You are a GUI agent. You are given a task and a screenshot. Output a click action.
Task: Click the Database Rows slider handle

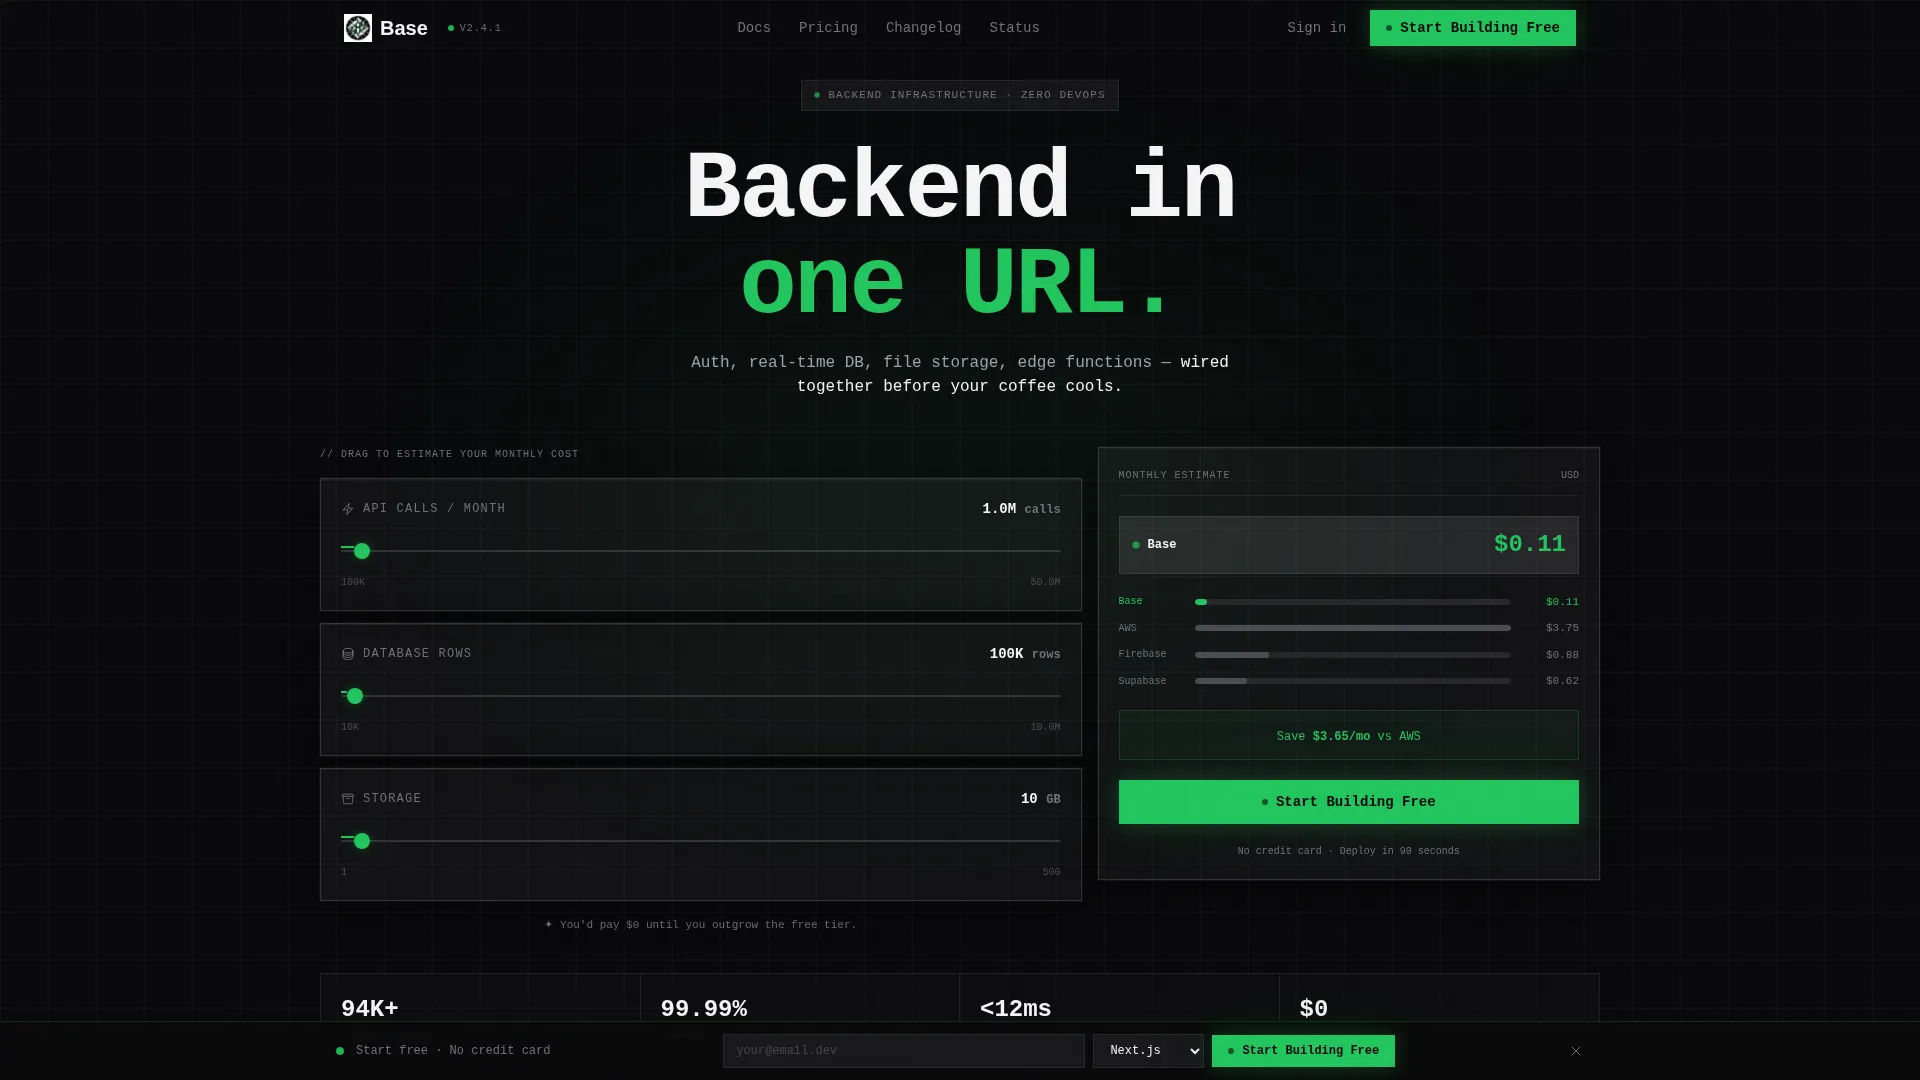click(x=355, y=696)
